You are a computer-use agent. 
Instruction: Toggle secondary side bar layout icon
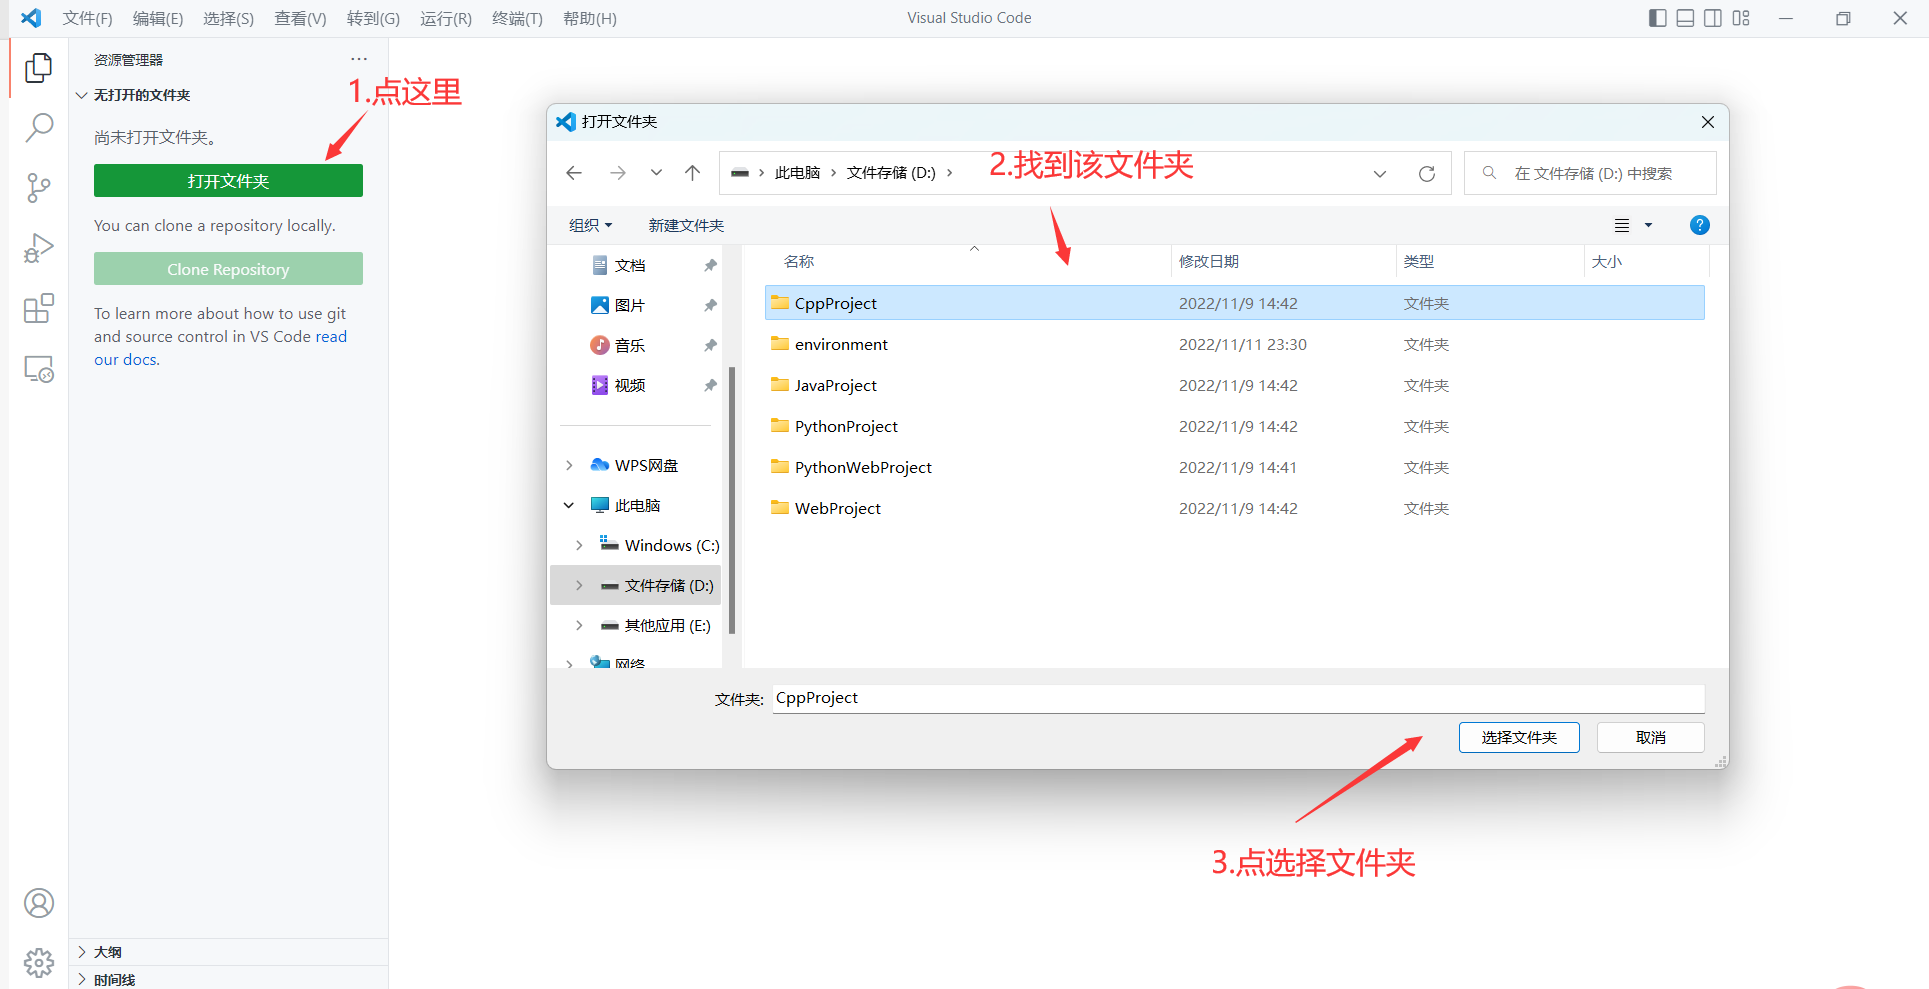click(1713, 18)
